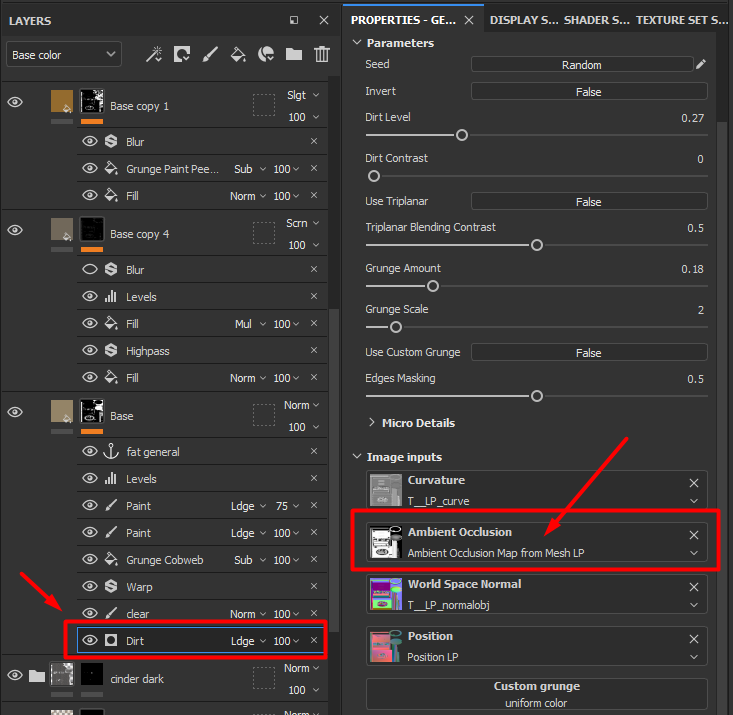This screenshot has width=733, height=715.
Task: Click the cinder dark folder icon
Action: (36, 676)
